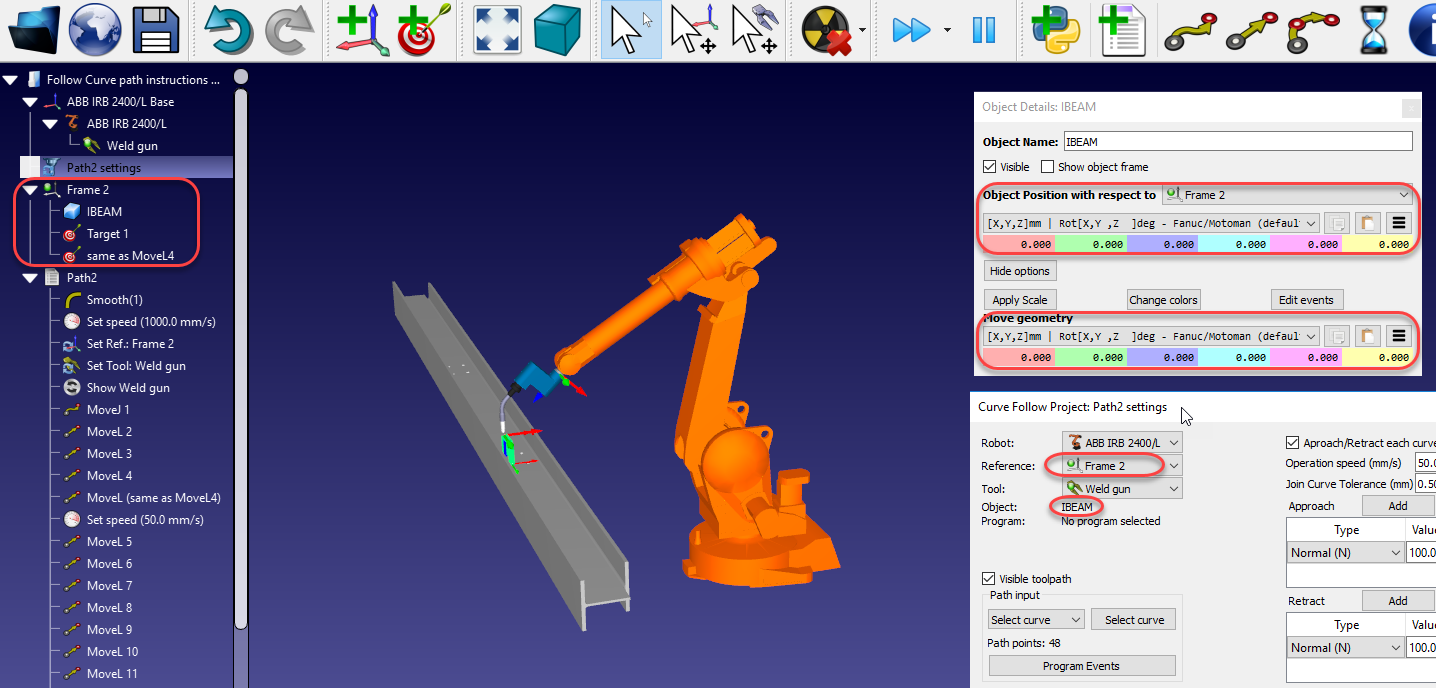Collapse the Path2 program tree node
The height and width of the screenshot is (688, 1436).
pos(29,278)
